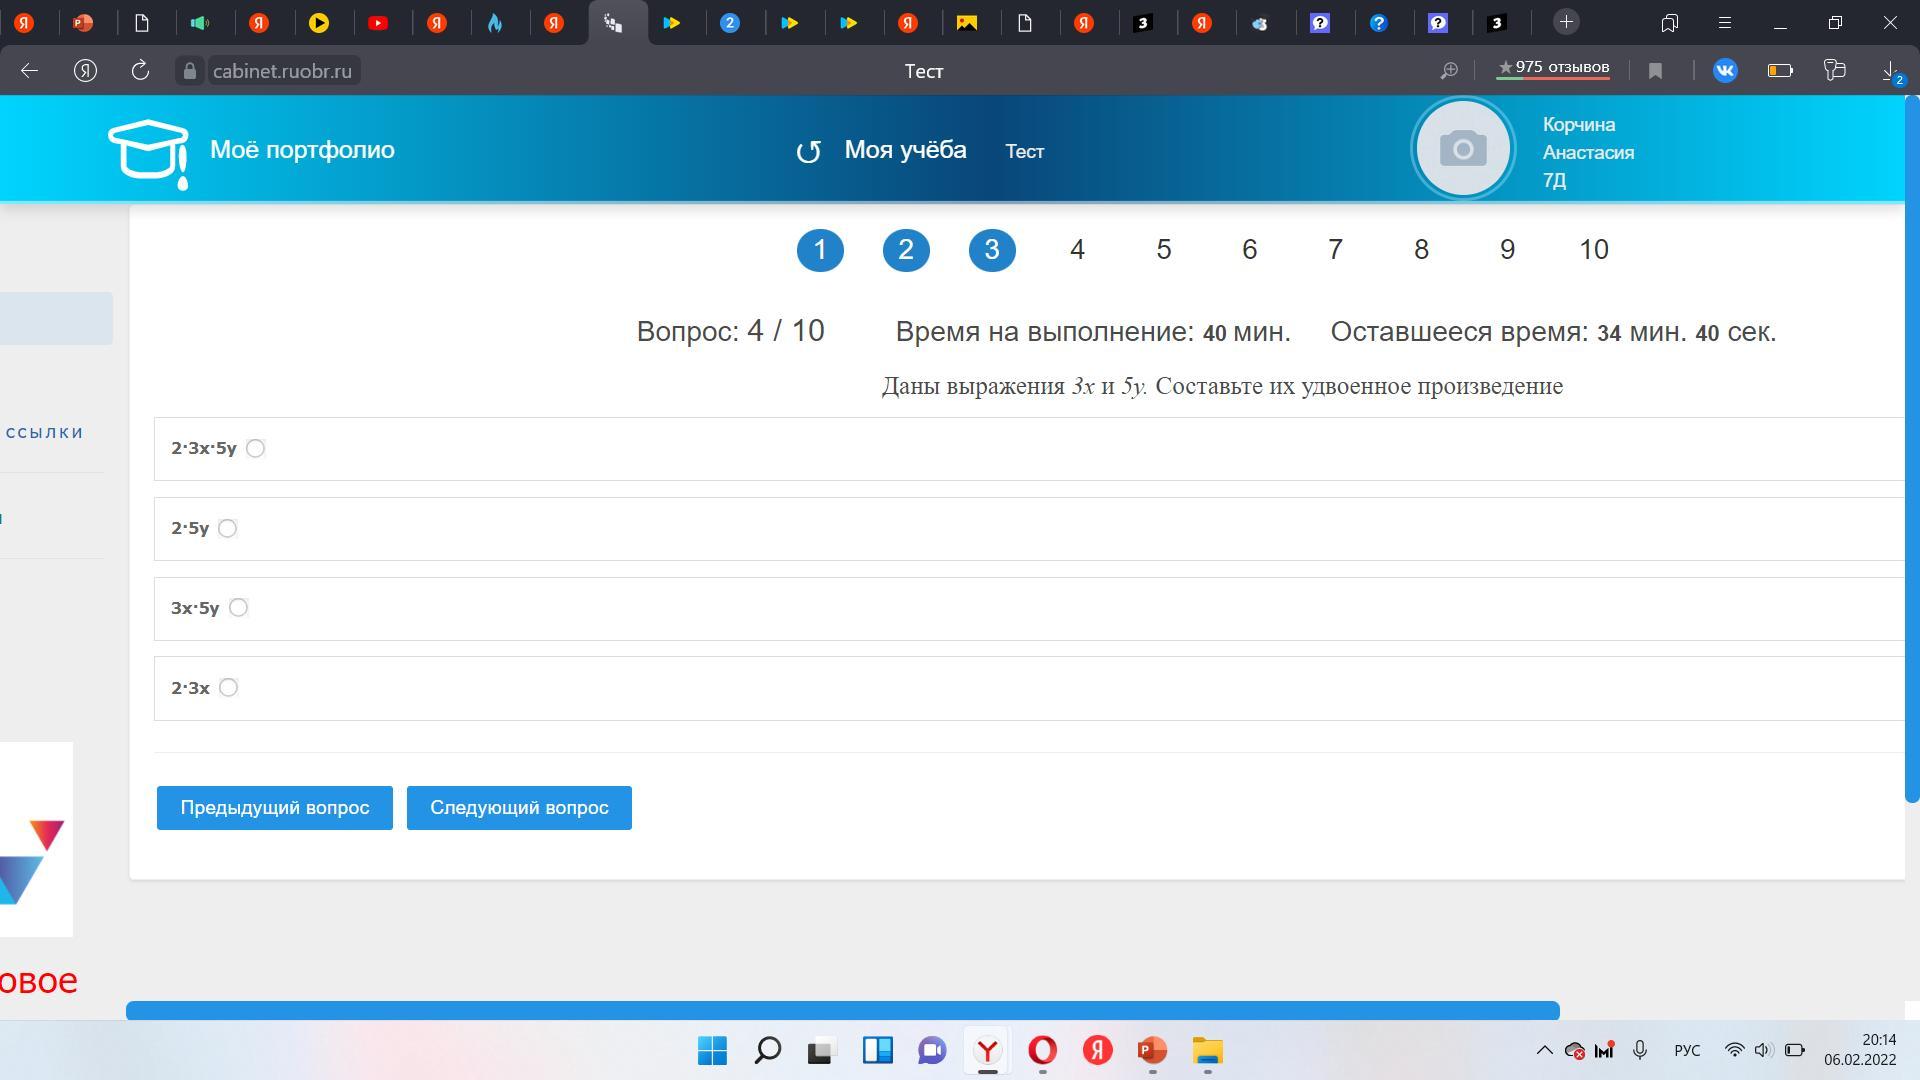Open question 7 in navigator
The image size is (1920, 1080).
[x=1335, y=250]
